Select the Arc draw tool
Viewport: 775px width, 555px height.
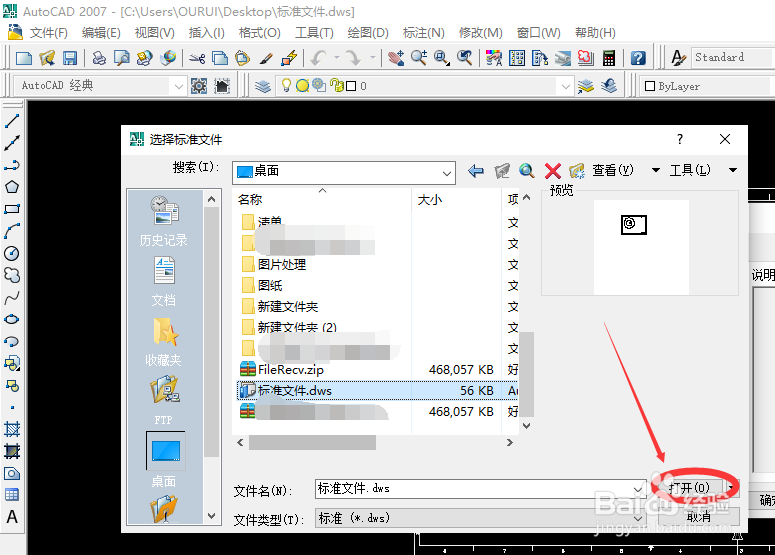(x=12, y=231)
